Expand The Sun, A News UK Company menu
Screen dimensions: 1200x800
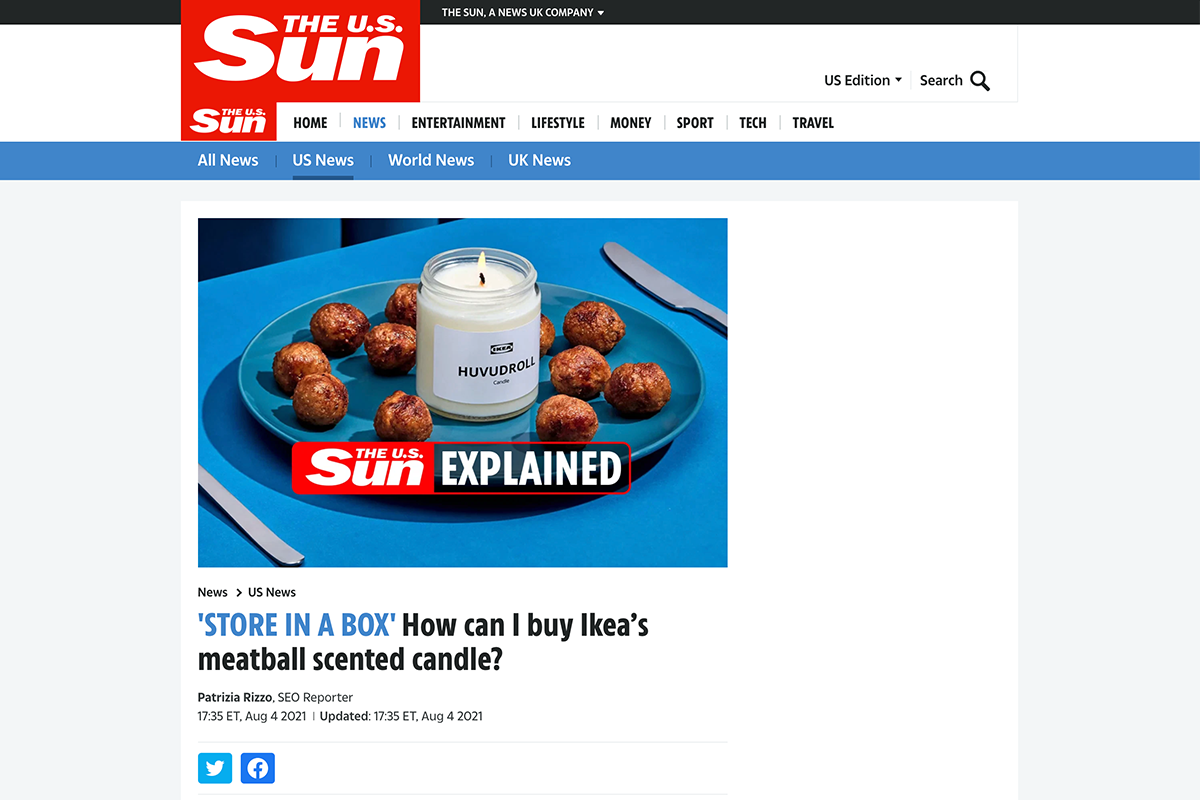[x=523, y=12]
